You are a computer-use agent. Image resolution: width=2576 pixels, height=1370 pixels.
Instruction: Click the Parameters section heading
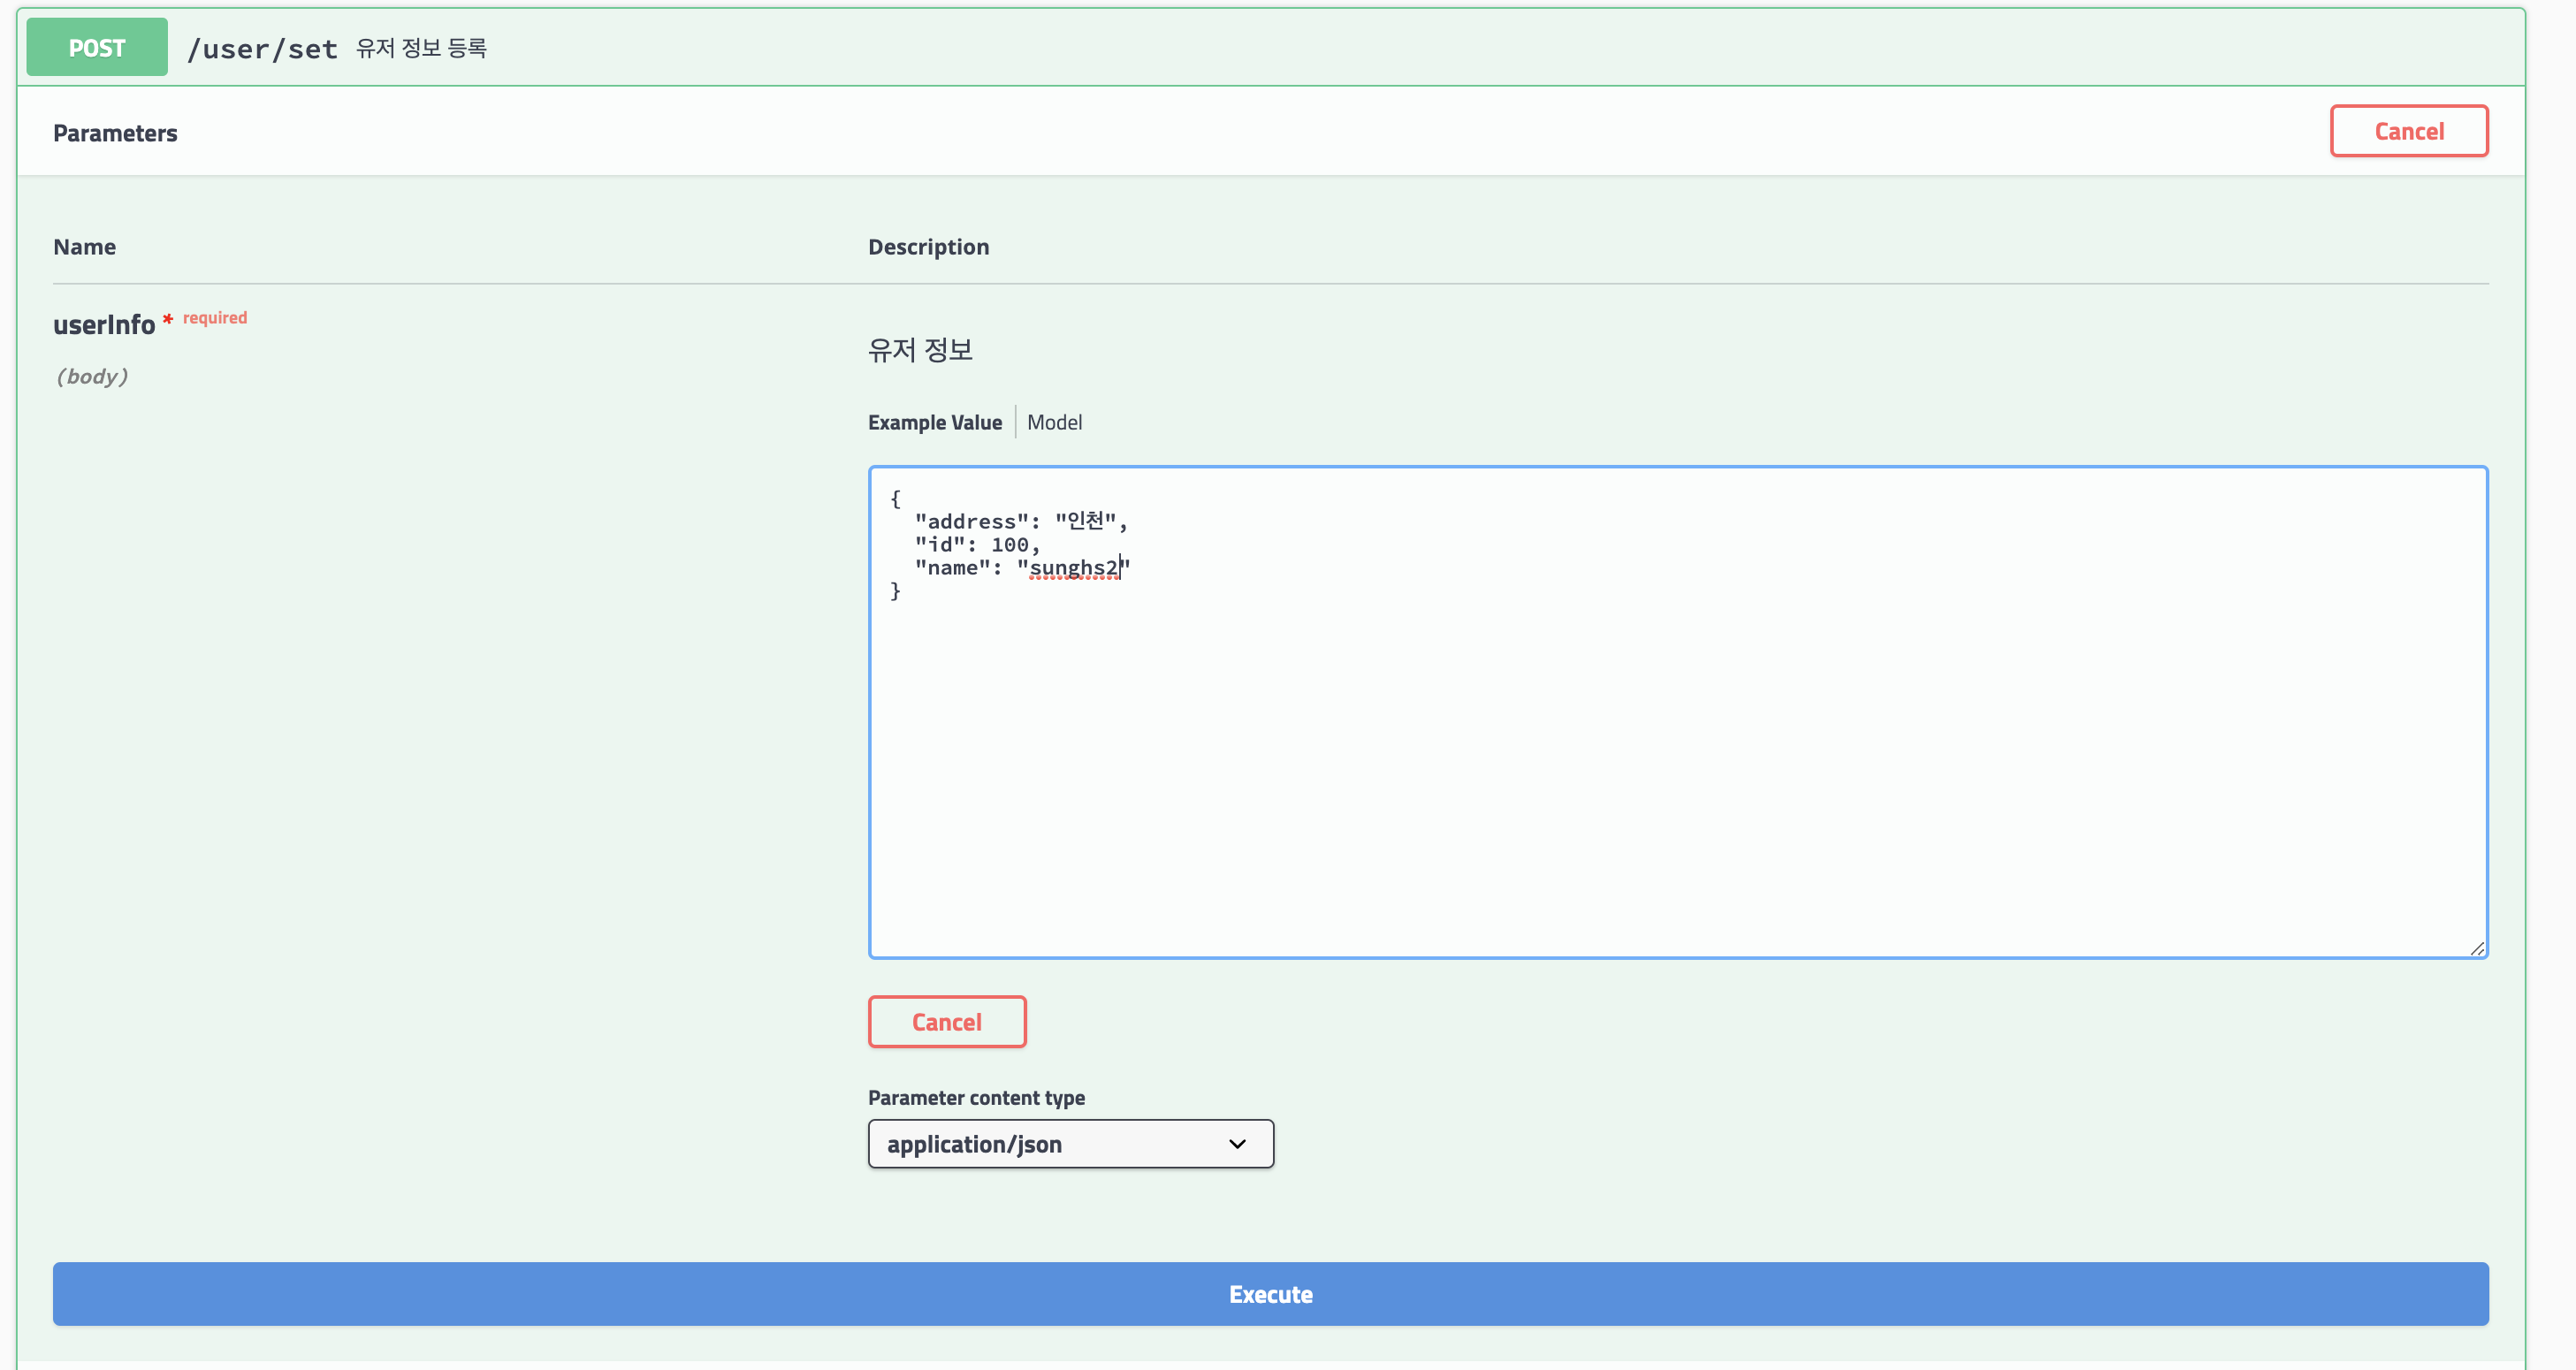click(115, 133)
